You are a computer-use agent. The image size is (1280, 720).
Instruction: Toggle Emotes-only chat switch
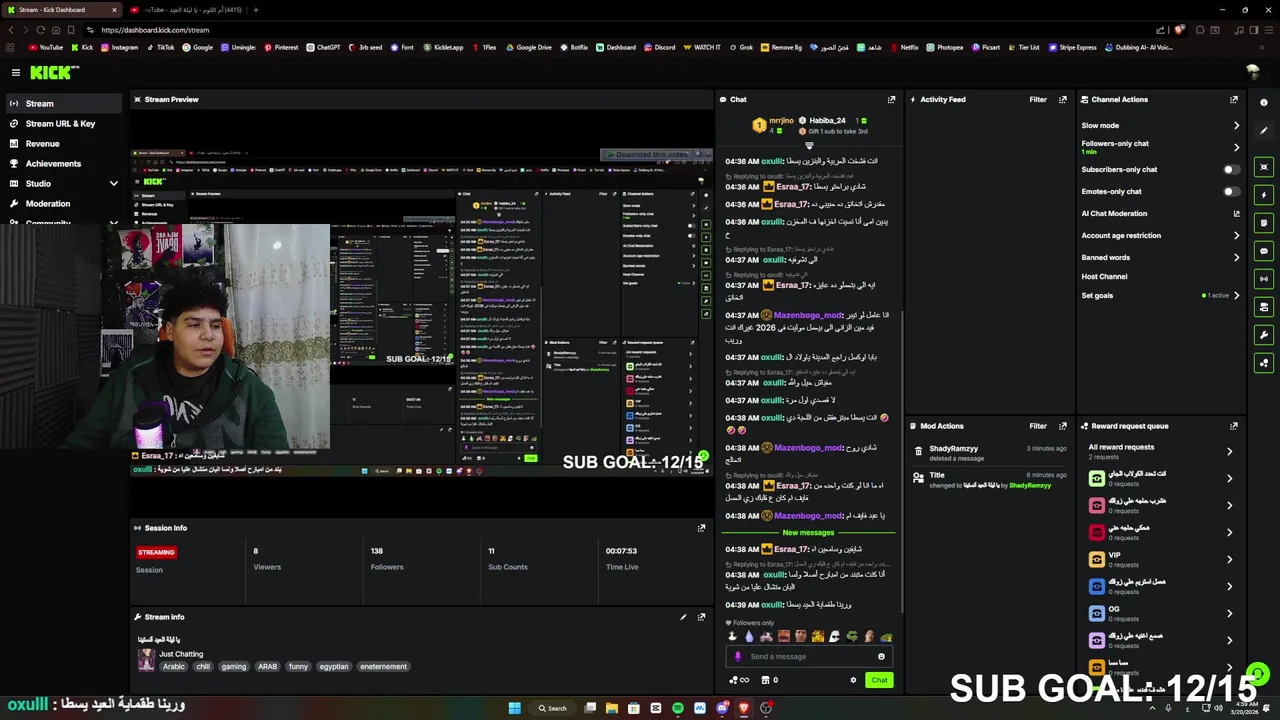pos(1232,192)
